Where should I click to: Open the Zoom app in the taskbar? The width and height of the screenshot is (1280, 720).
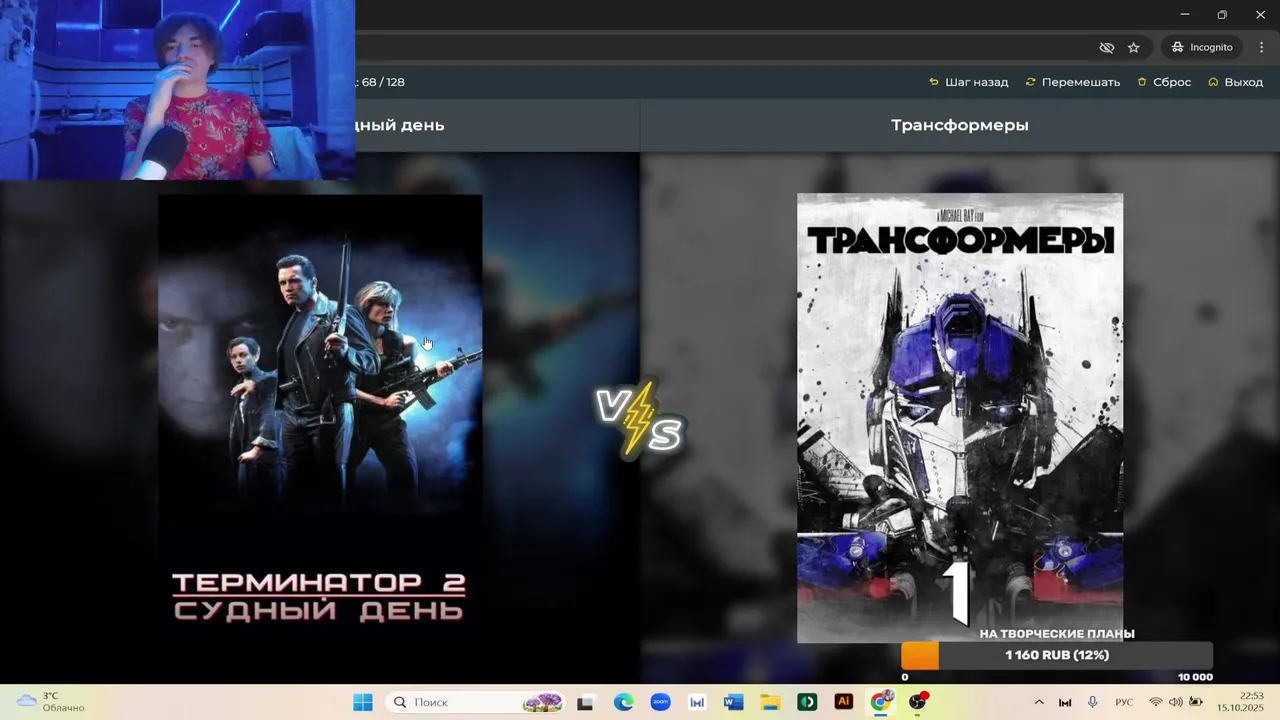(x=660, y=702)
